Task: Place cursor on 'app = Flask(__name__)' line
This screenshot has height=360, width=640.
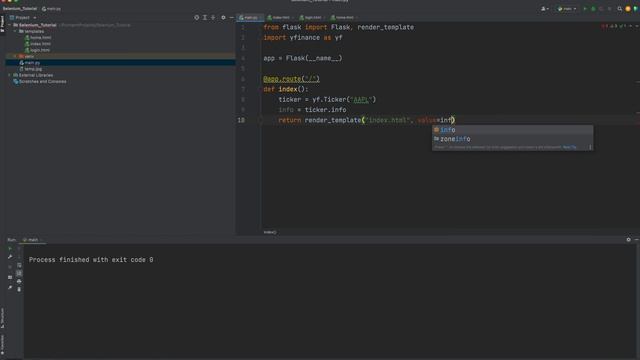Action: coord(303,58)
